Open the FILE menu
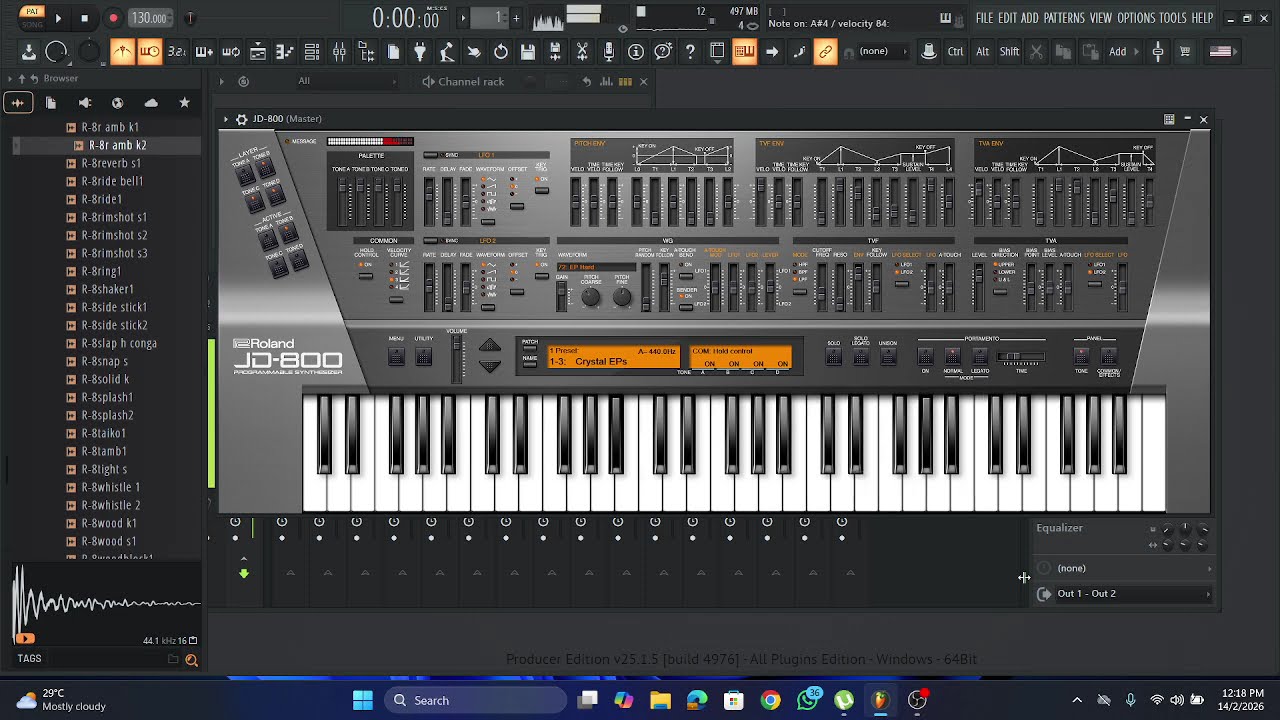The image size is (1280, 720). click(x=984, y=18)
